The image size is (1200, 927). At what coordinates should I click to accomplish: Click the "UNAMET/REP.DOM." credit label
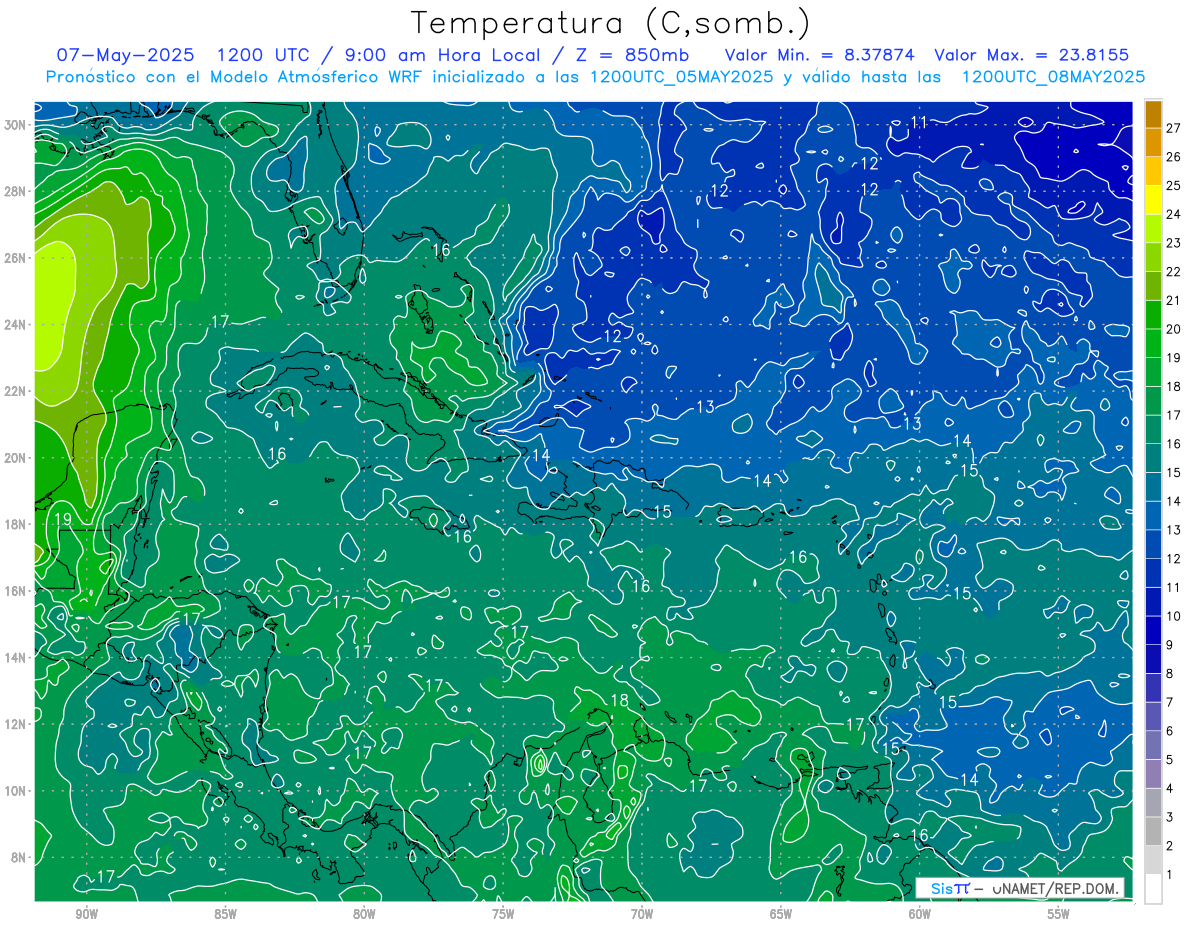pyautogui.click(x=1057, y=889)
